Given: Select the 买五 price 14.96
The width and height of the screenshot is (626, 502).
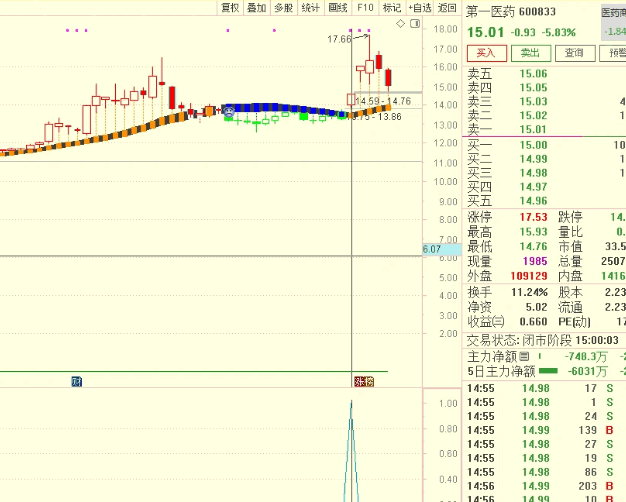Looking at the screenshot, I should point(533,201).
